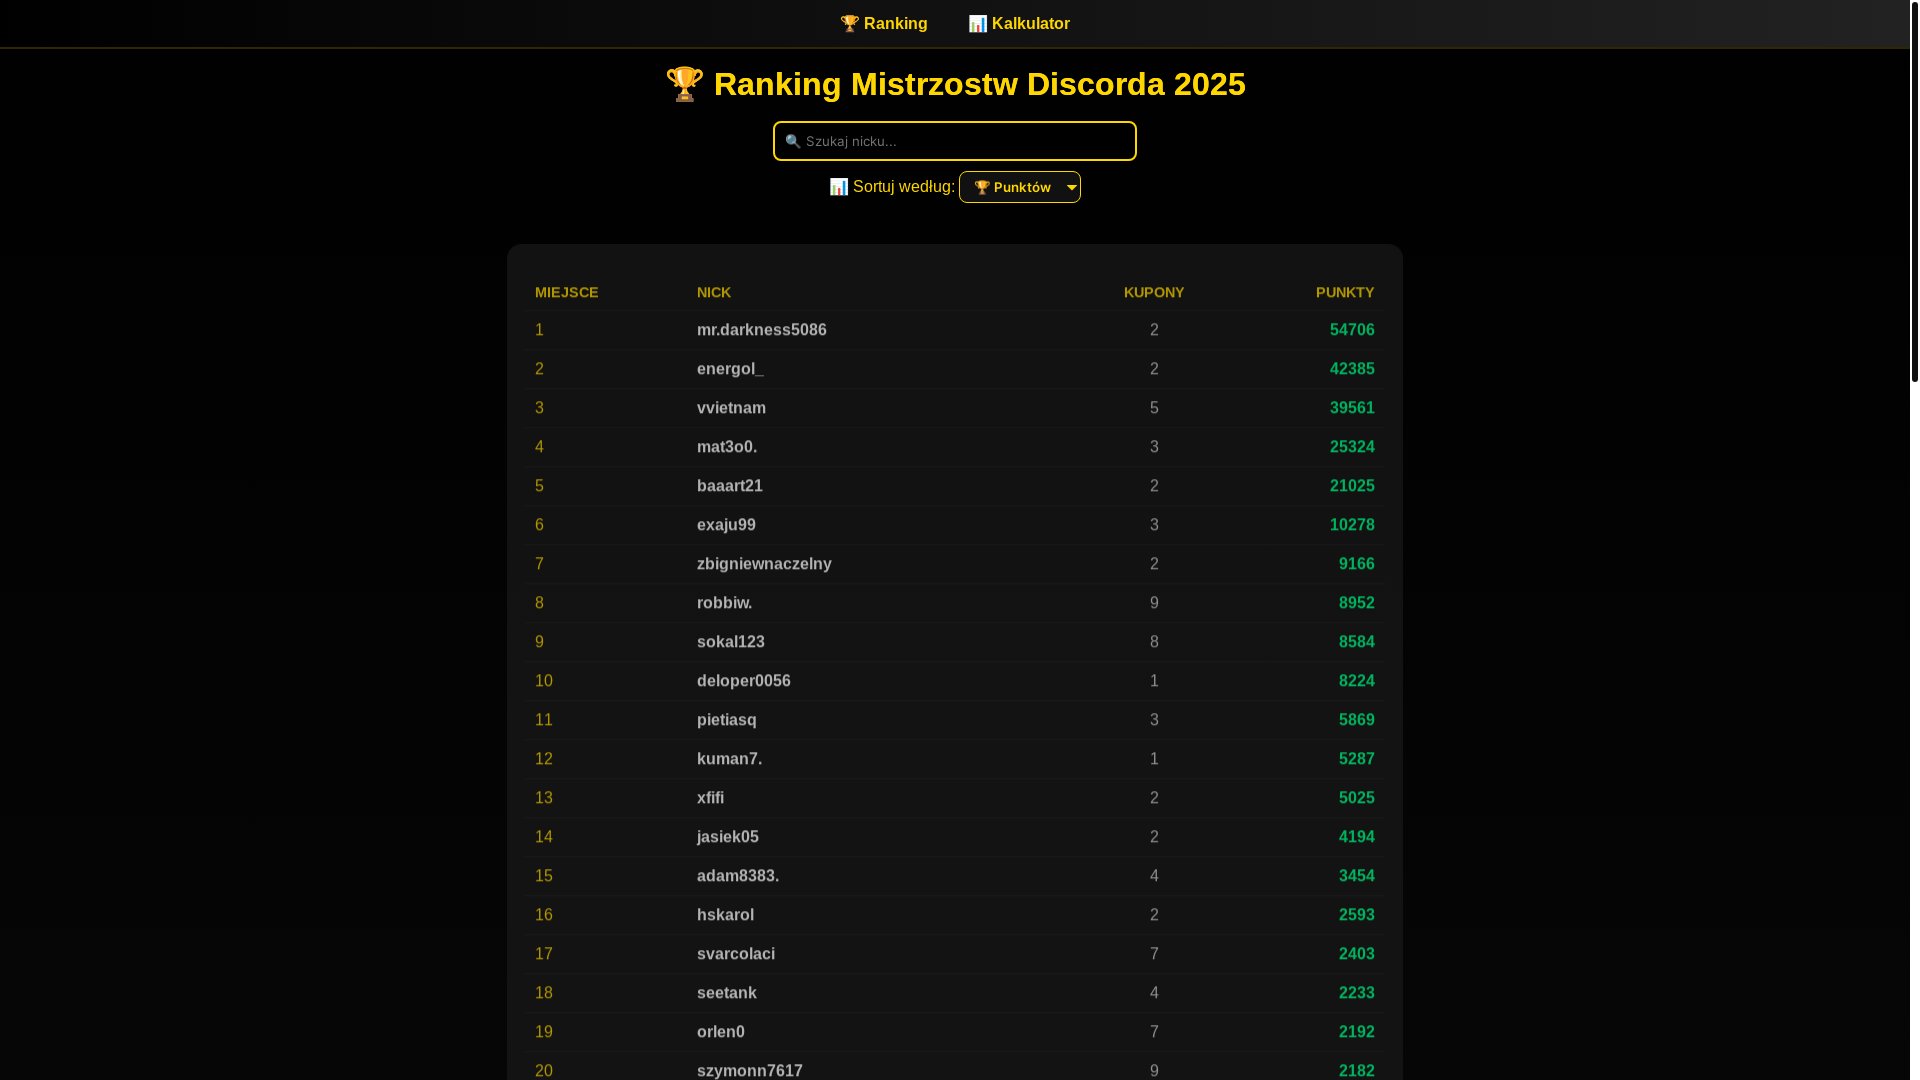The height and width of the screenshot is (1080, 1920).
Task: Click the Ranking Mistrzostw Discorda 2025 heading
Action: (x=955, y=84)
